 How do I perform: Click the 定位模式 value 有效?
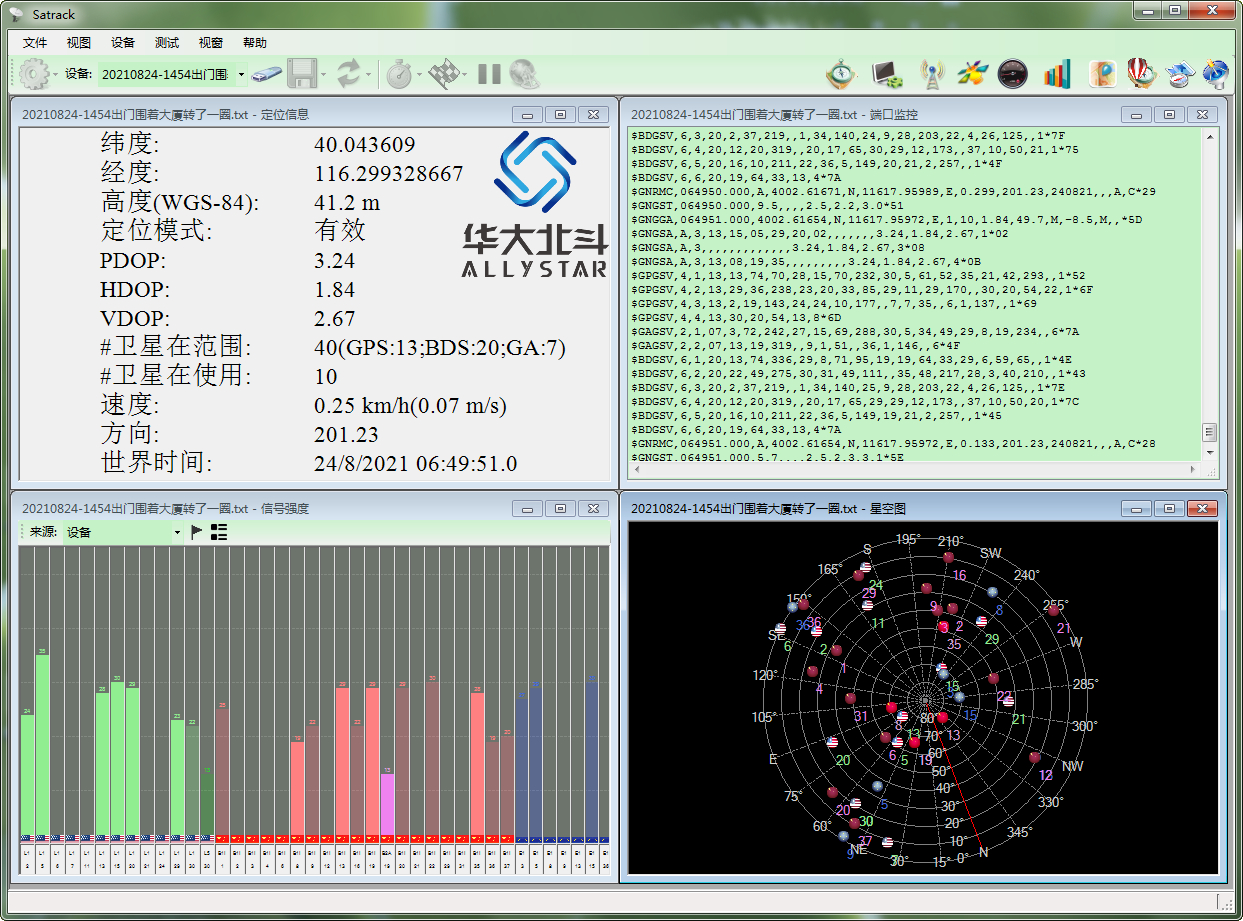340,231
